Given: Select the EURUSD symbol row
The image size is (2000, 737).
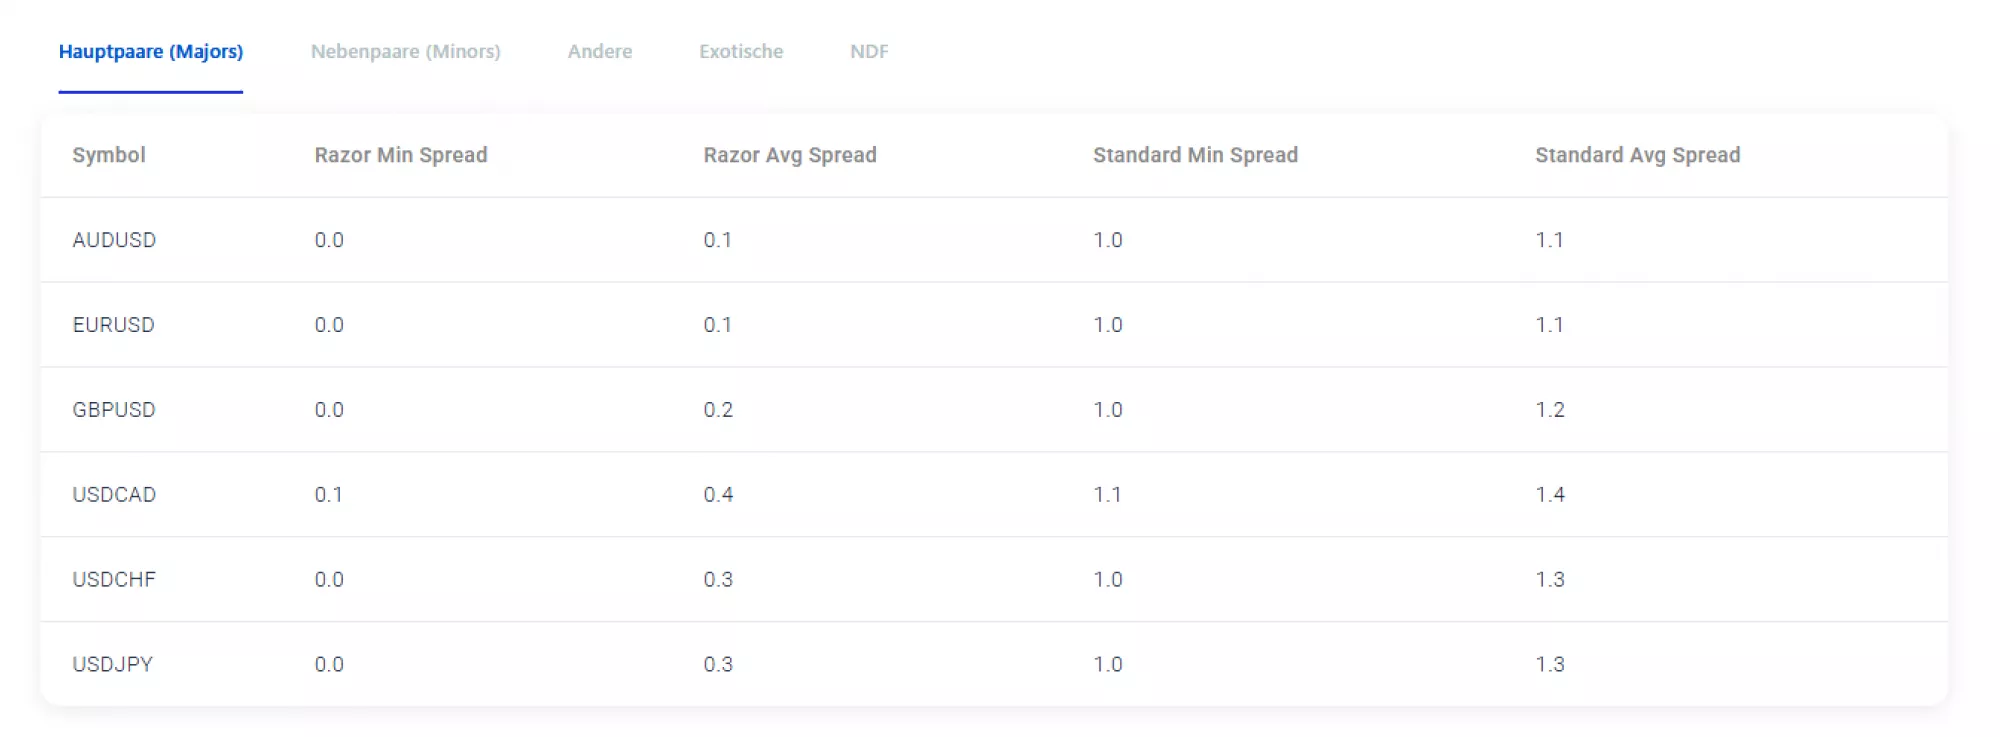Looking at the screenshot, I should [x=113, y=325].
